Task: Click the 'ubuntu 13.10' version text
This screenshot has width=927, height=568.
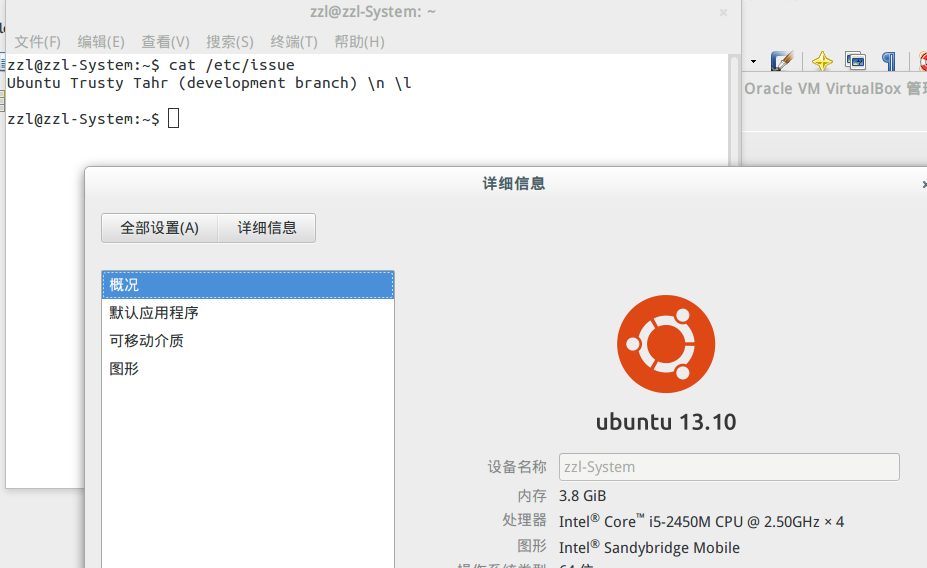Action: point(666,422)
